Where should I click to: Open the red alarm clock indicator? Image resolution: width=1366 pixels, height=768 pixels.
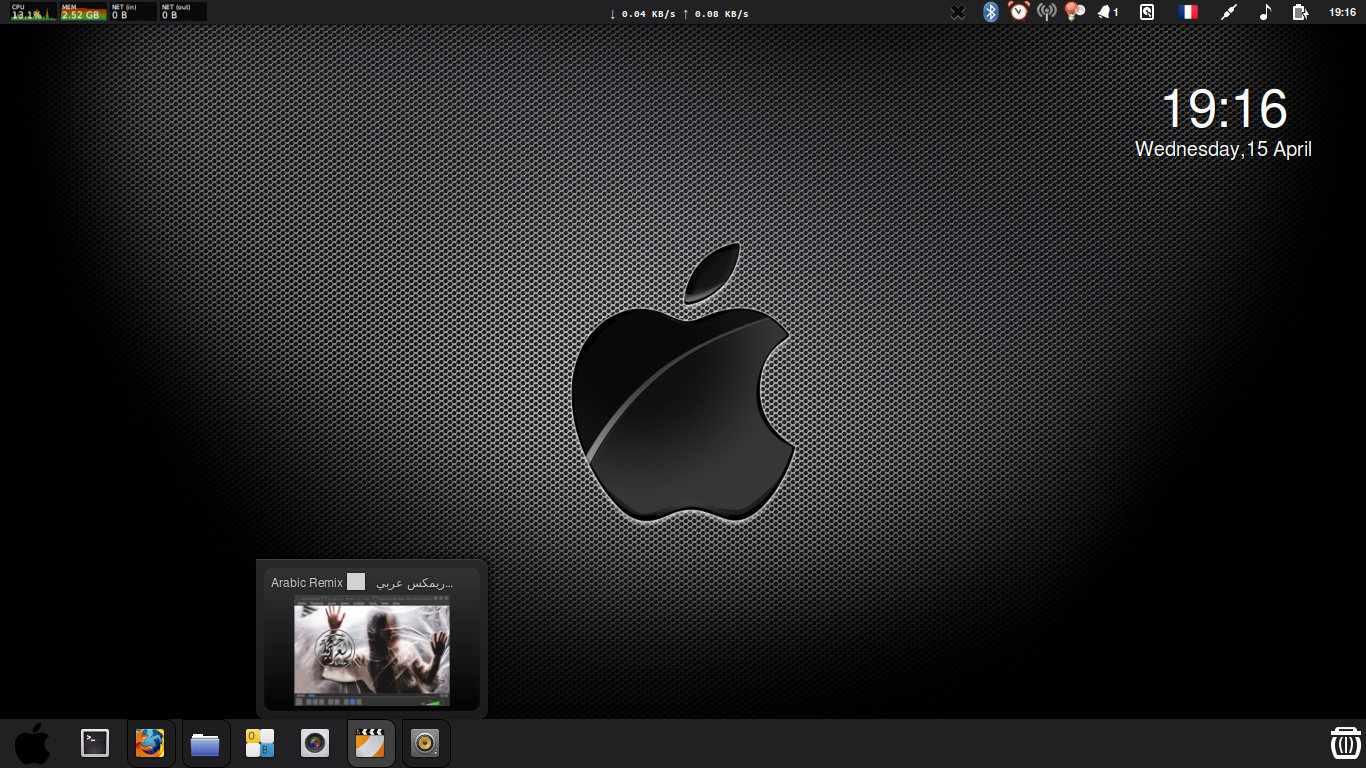[1019, 12]
